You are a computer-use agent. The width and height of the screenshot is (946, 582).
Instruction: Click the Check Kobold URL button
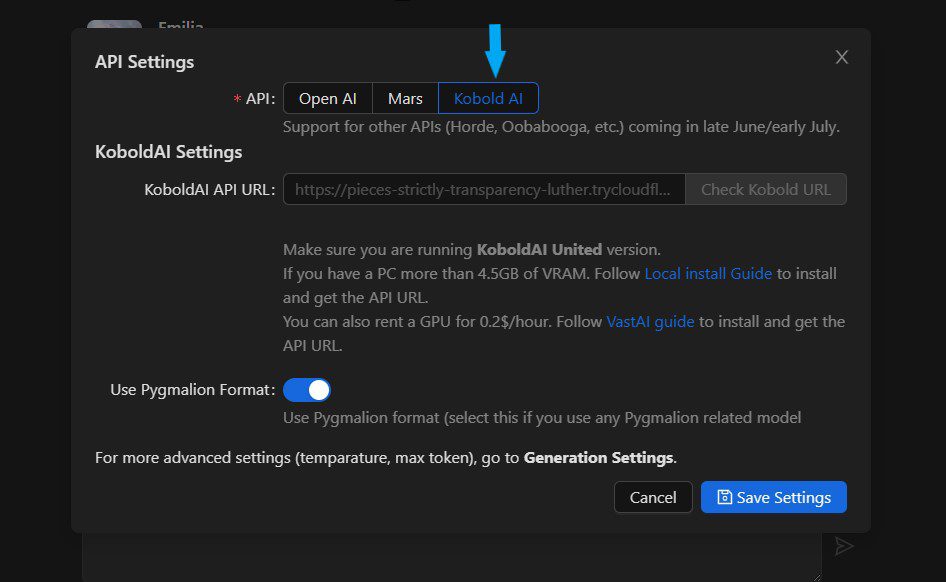766,189
